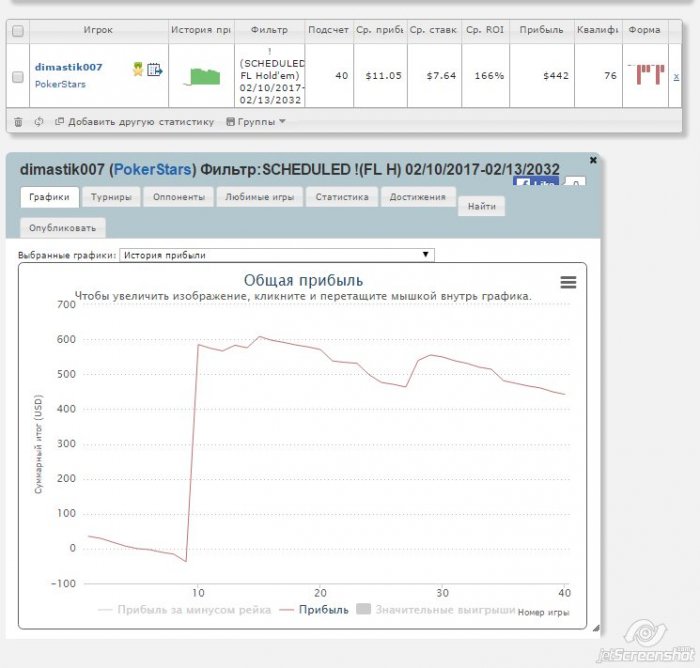Open the dimastik007 player link
The image size is (700, 668).
68,67
